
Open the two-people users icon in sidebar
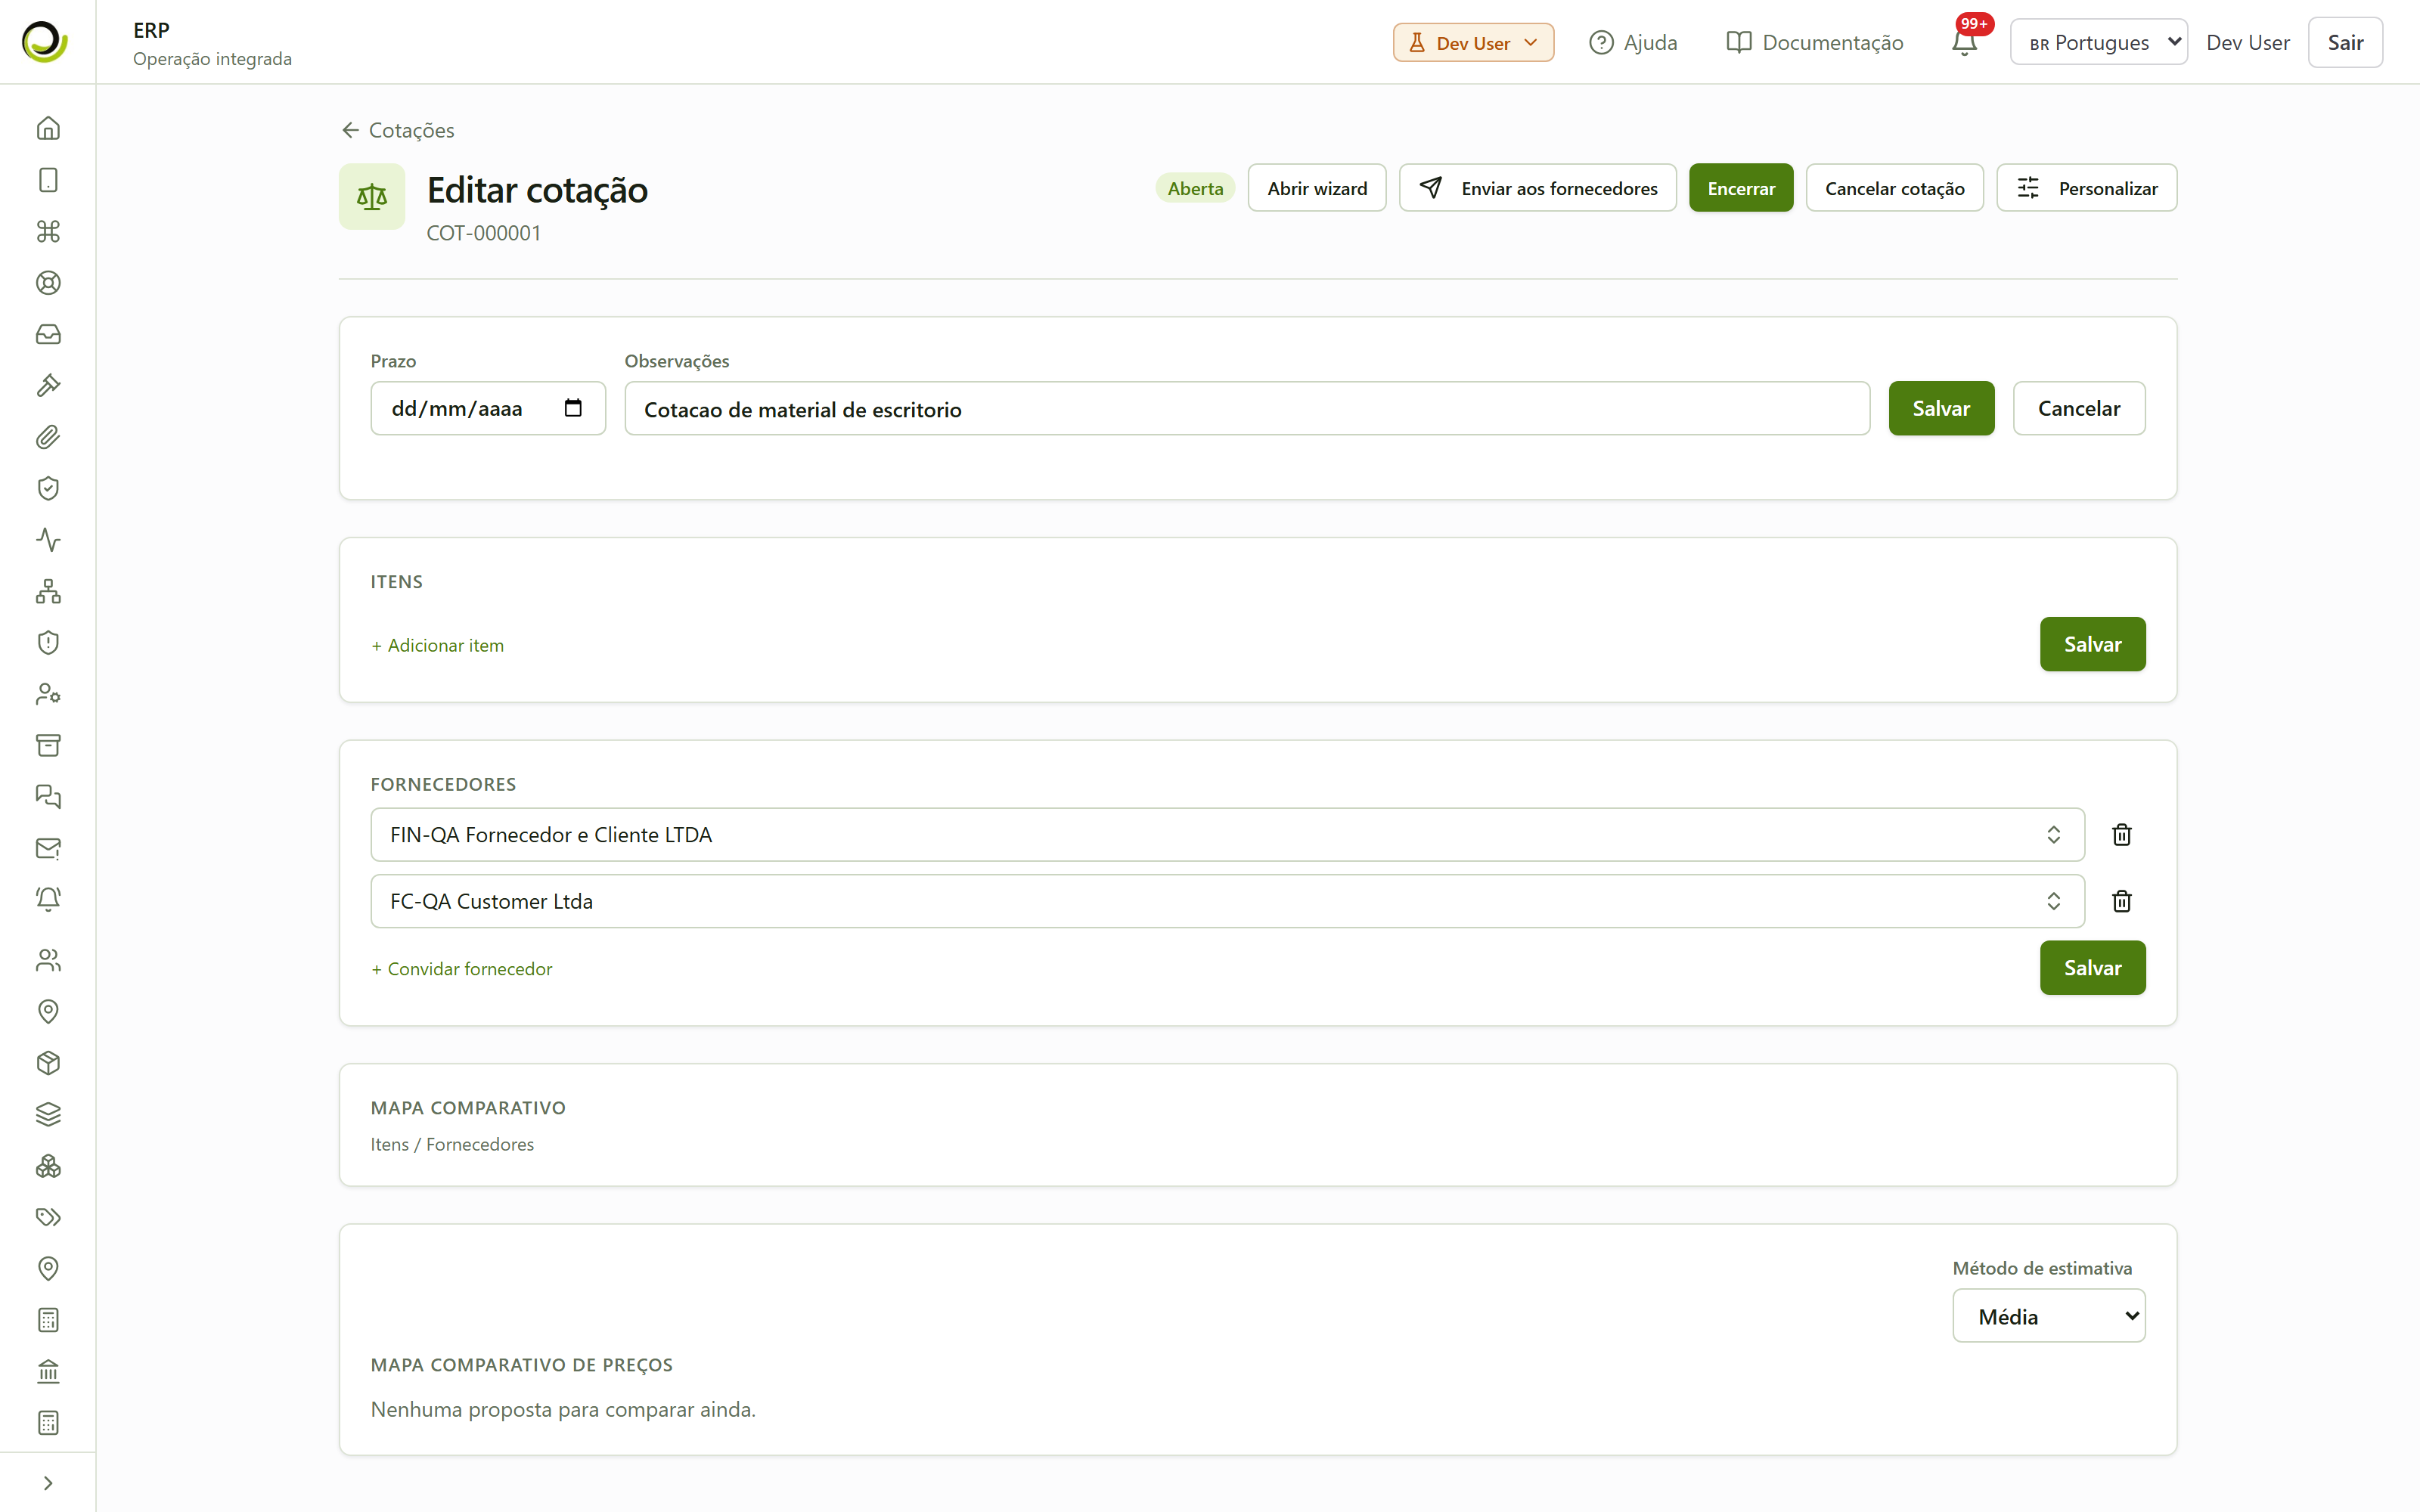[x=48, y=960]
